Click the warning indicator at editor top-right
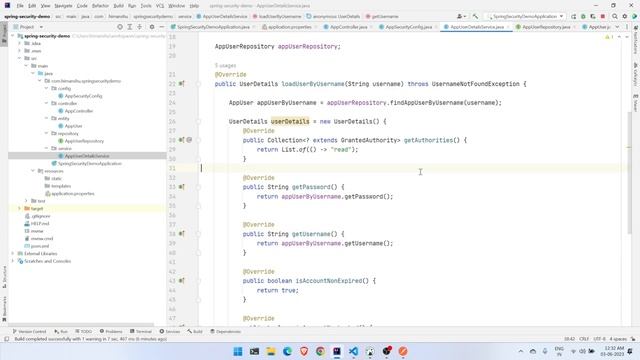 [609, 37]
